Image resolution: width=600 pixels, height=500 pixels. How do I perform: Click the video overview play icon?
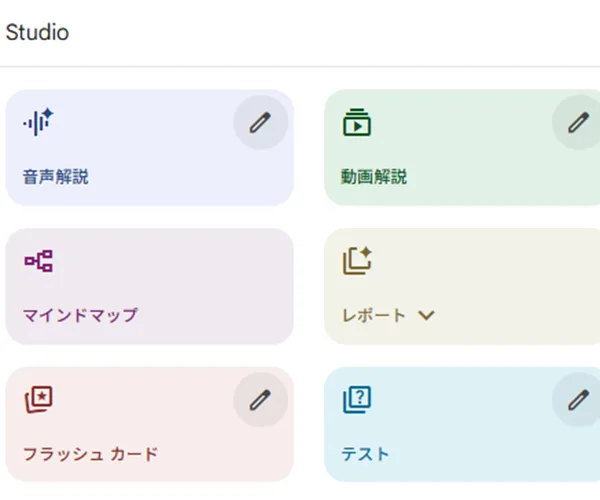[x=356, y=122]
